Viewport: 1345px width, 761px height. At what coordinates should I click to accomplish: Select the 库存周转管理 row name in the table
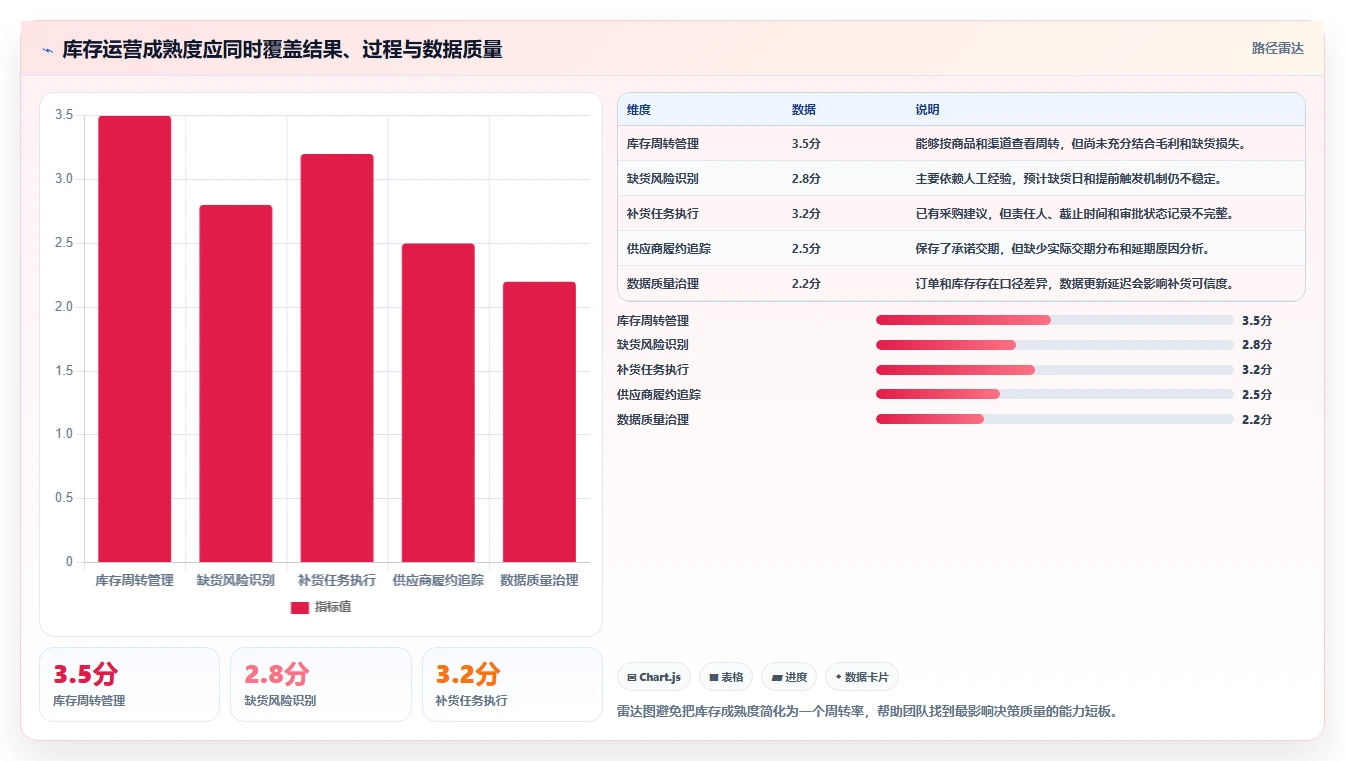pos(663,144)
